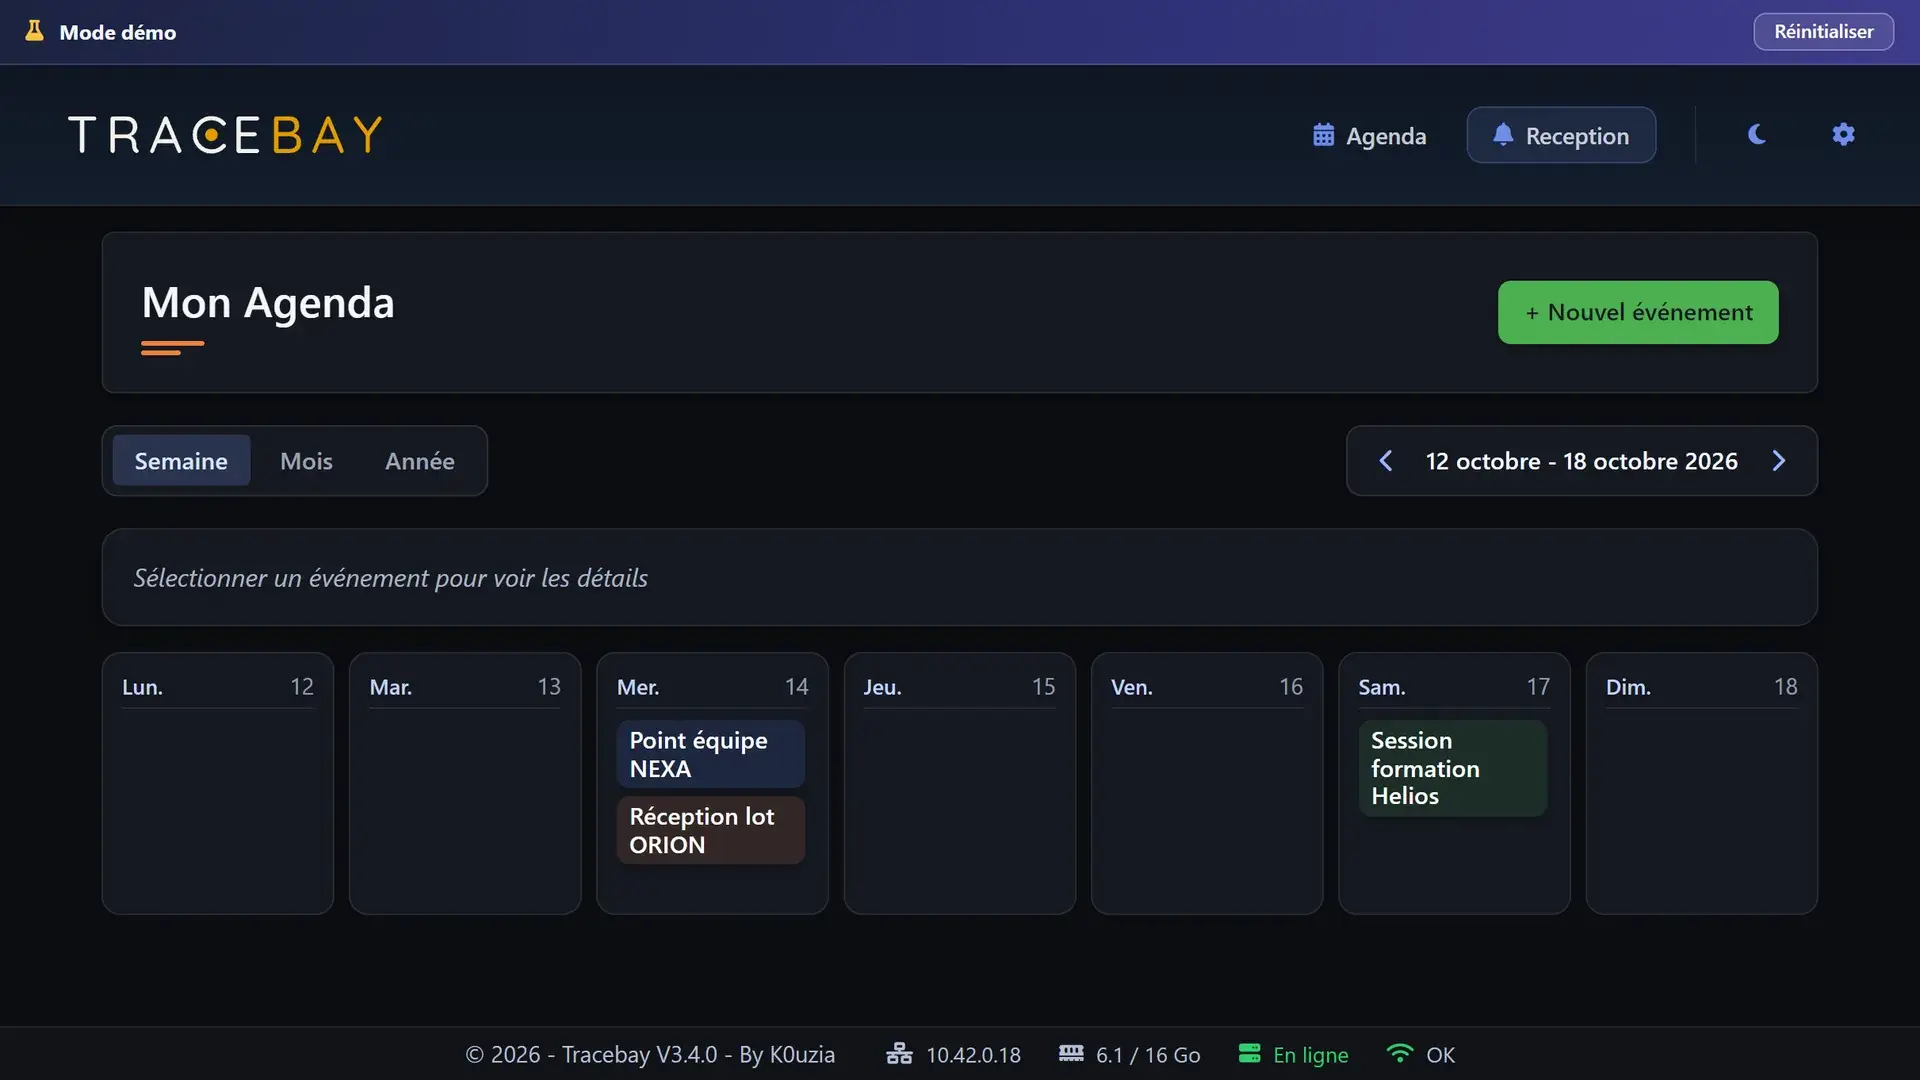This screenshot has height=1080, width=1920.
Task: Select Point équipe NEXA event
Action: point(711,754)
